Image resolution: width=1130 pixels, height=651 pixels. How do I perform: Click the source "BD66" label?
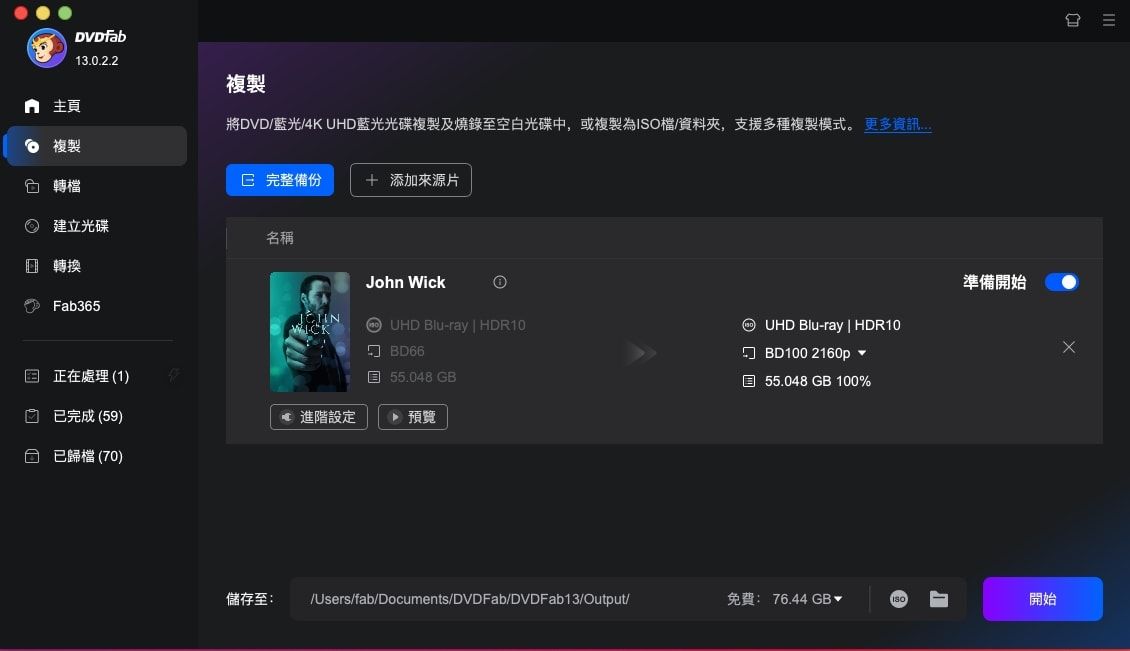pos(407,351)
